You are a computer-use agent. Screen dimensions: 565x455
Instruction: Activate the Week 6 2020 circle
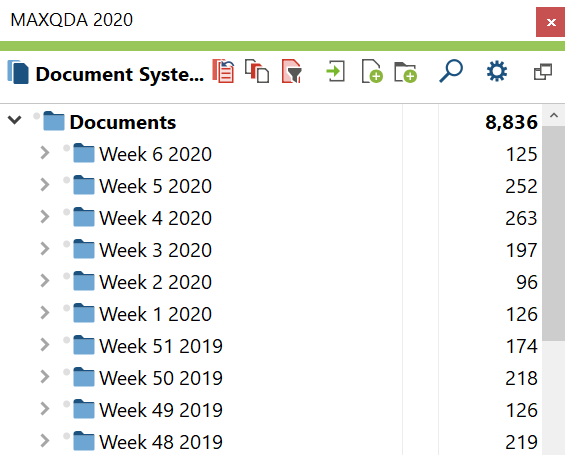click(x=66, y=148)
